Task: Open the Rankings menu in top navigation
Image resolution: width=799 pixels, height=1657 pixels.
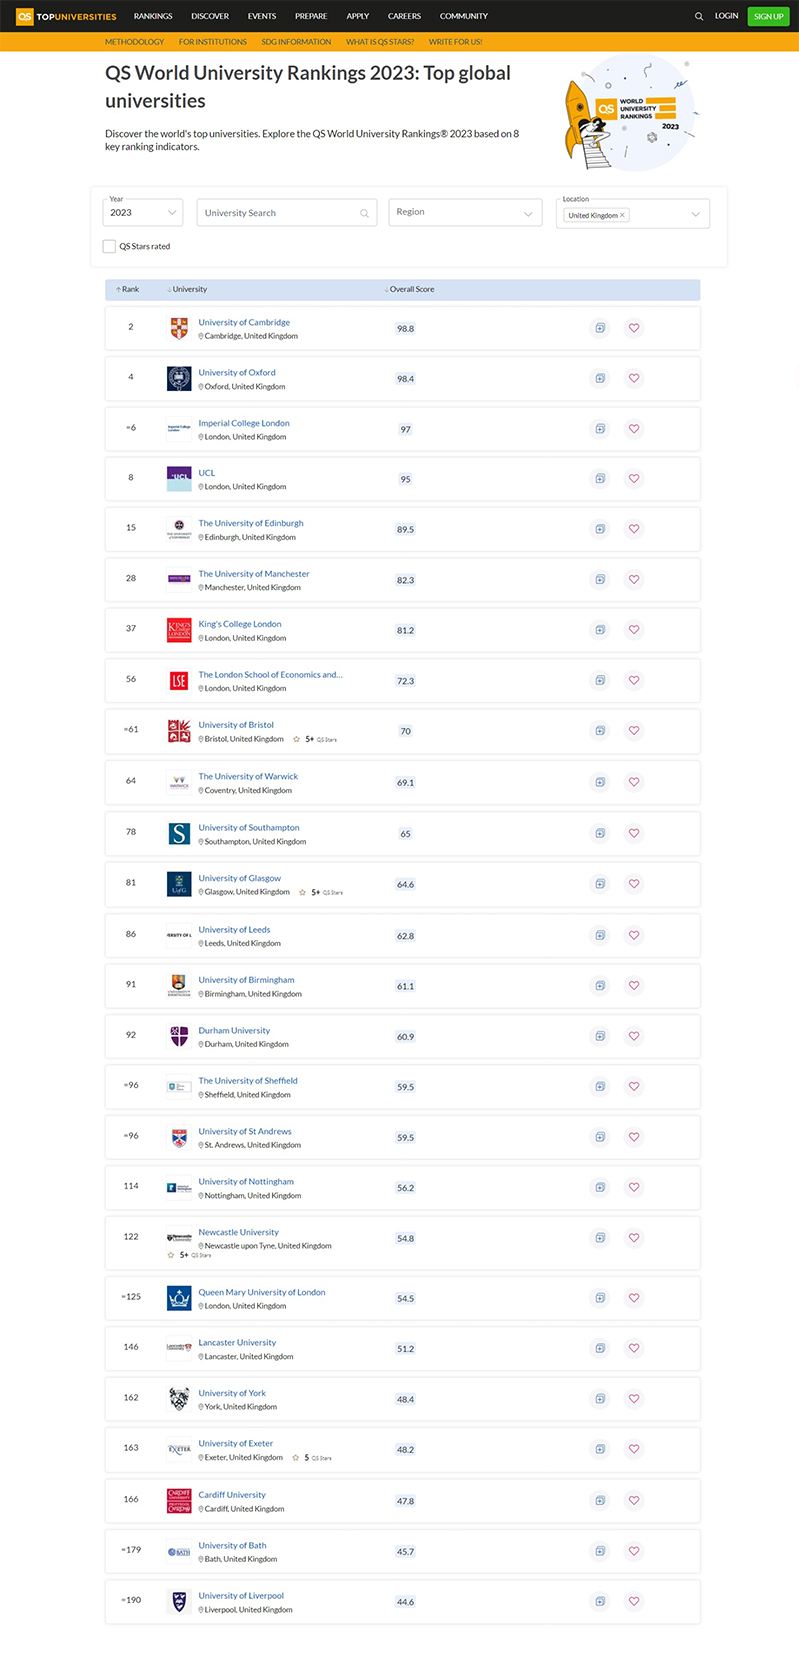Action: pos(153,16)
